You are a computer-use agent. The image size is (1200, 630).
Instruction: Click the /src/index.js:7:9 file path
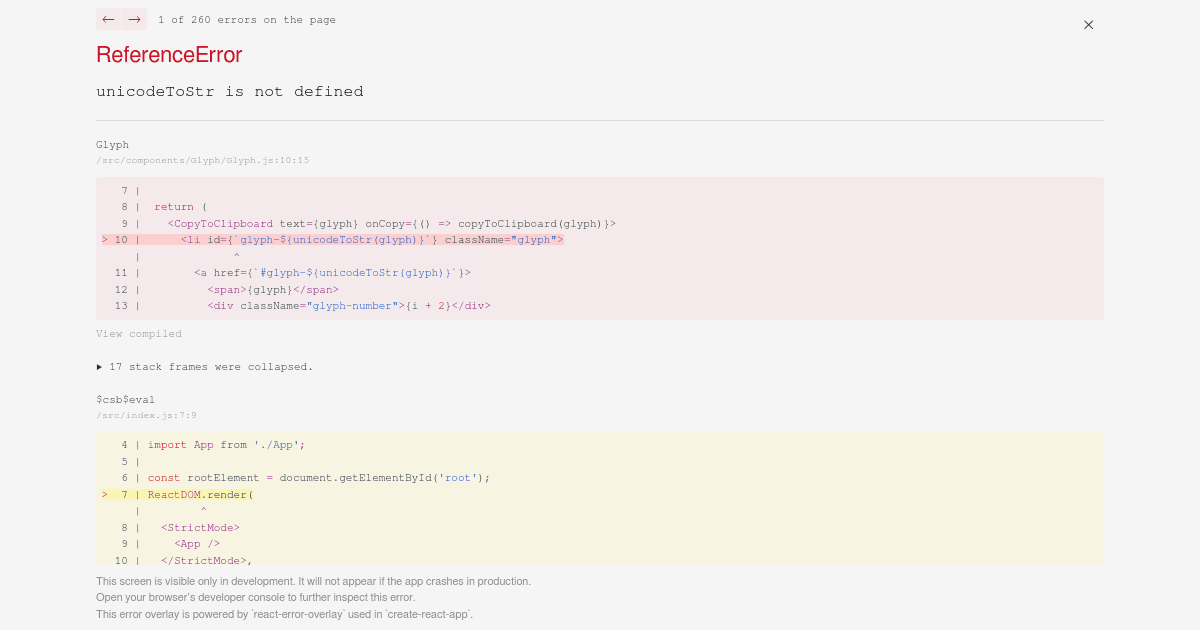tap(146, 415)
